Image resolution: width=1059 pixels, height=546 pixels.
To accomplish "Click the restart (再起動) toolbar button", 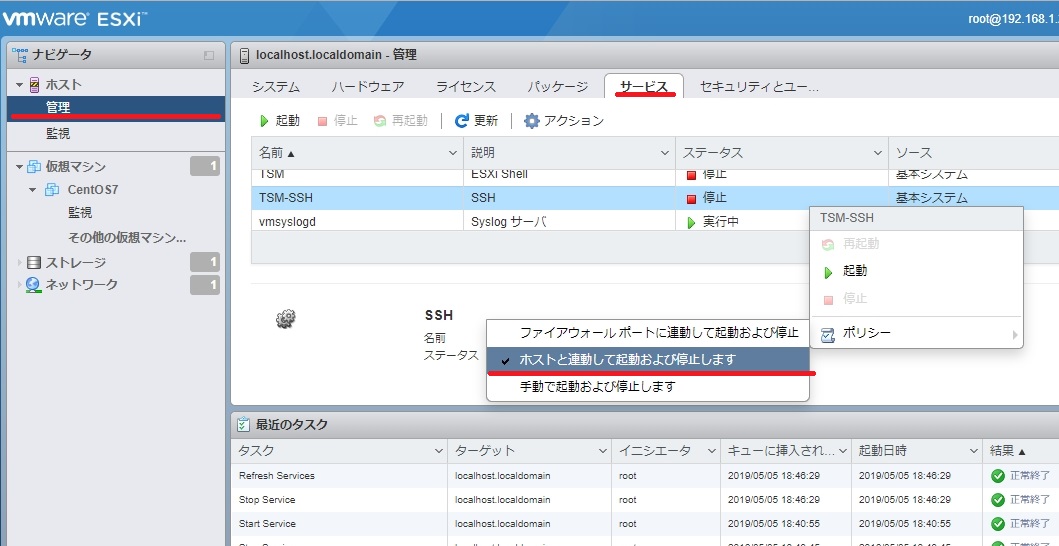I will click(x=401, y=121).
